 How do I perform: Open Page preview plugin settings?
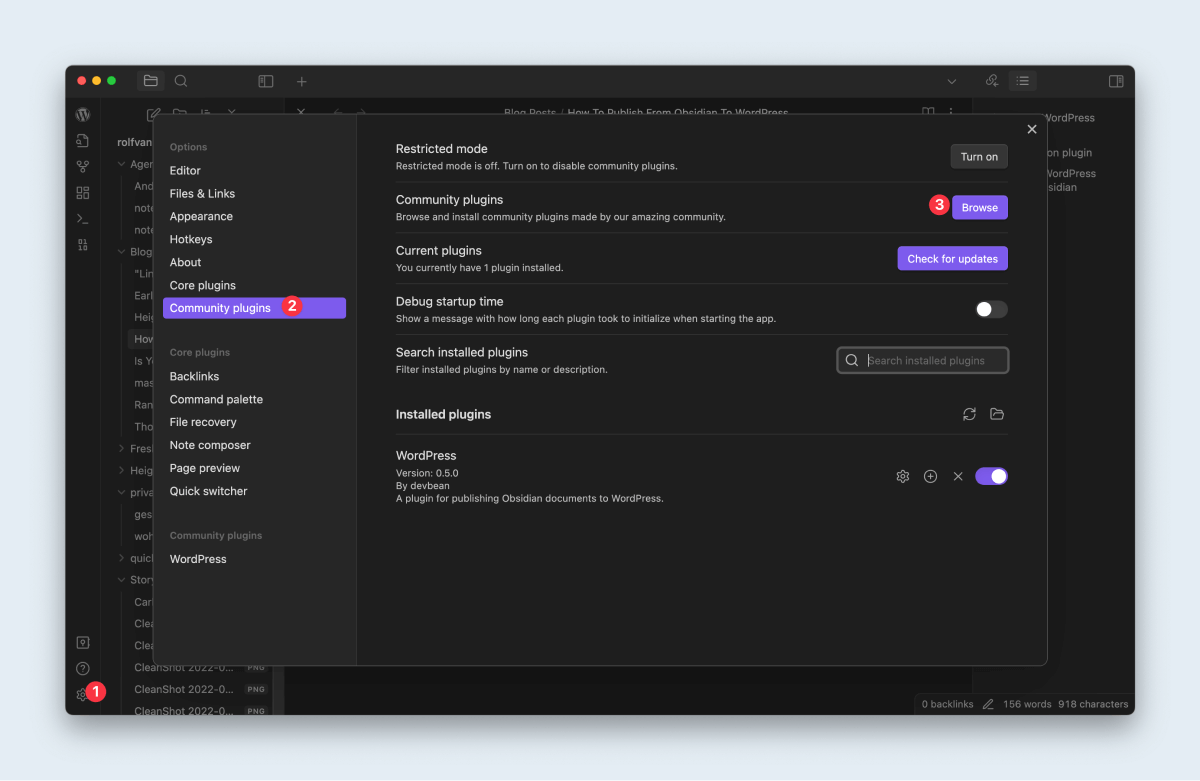point(254,469)
